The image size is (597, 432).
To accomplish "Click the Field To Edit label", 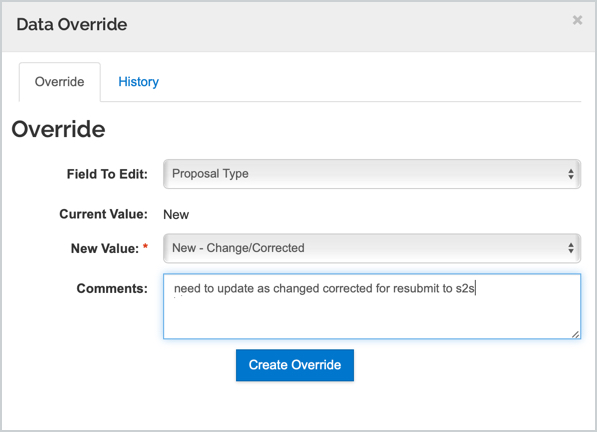I will [x=107, y=174].
